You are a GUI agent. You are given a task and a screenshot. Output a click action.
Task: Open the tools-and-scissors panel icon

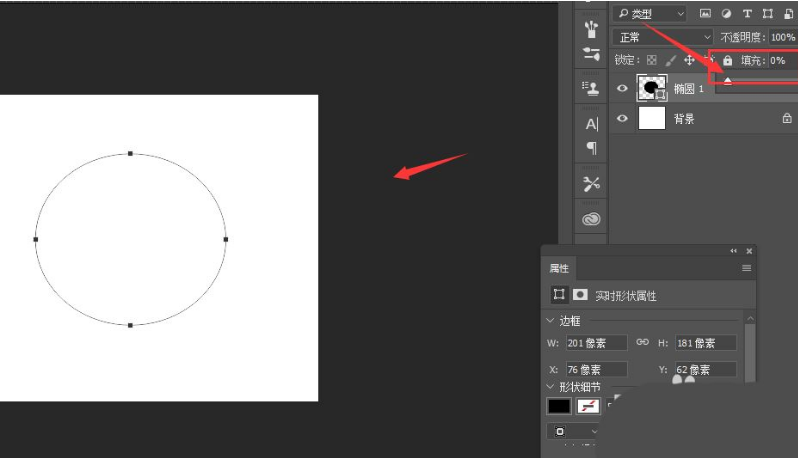click(591, 184)
